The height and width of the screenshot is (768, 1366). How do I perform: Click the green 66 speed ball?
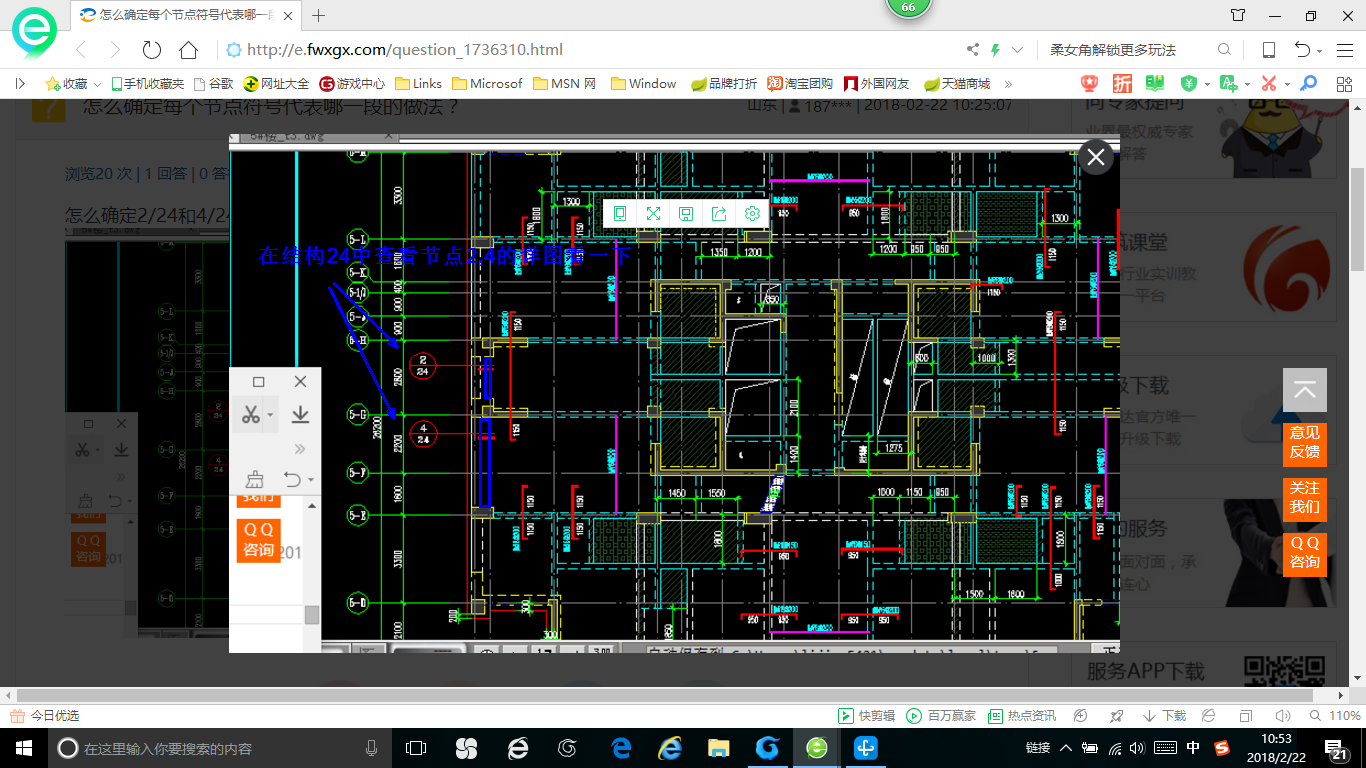coord(908,6)
